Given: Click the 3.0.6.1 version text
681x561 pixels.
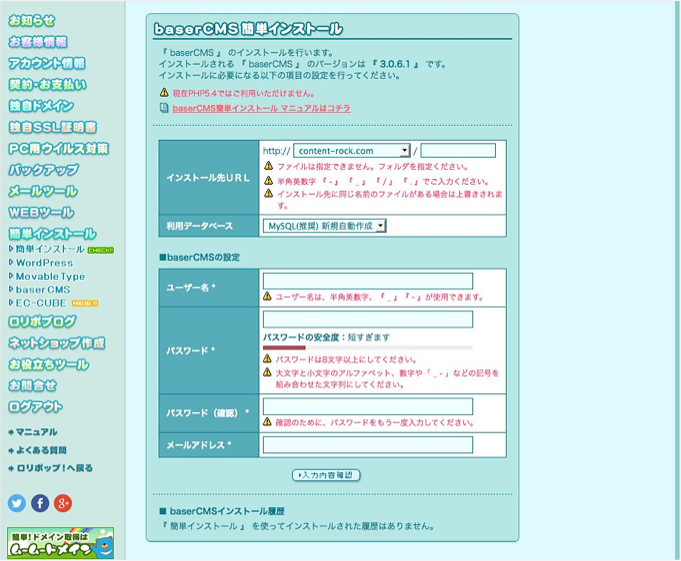Looking at the screenshot, I should pyautogui.click(x=395, y=64).
